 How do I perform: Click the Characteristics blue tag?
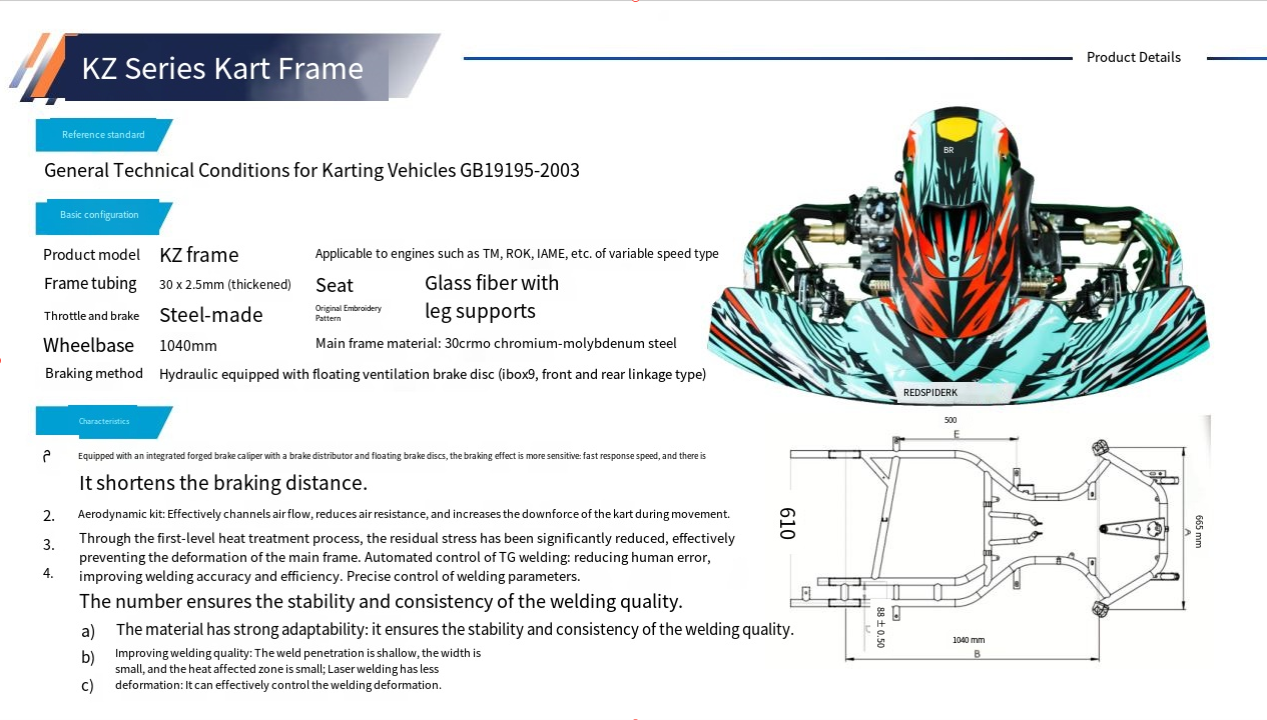coord(104,422)
